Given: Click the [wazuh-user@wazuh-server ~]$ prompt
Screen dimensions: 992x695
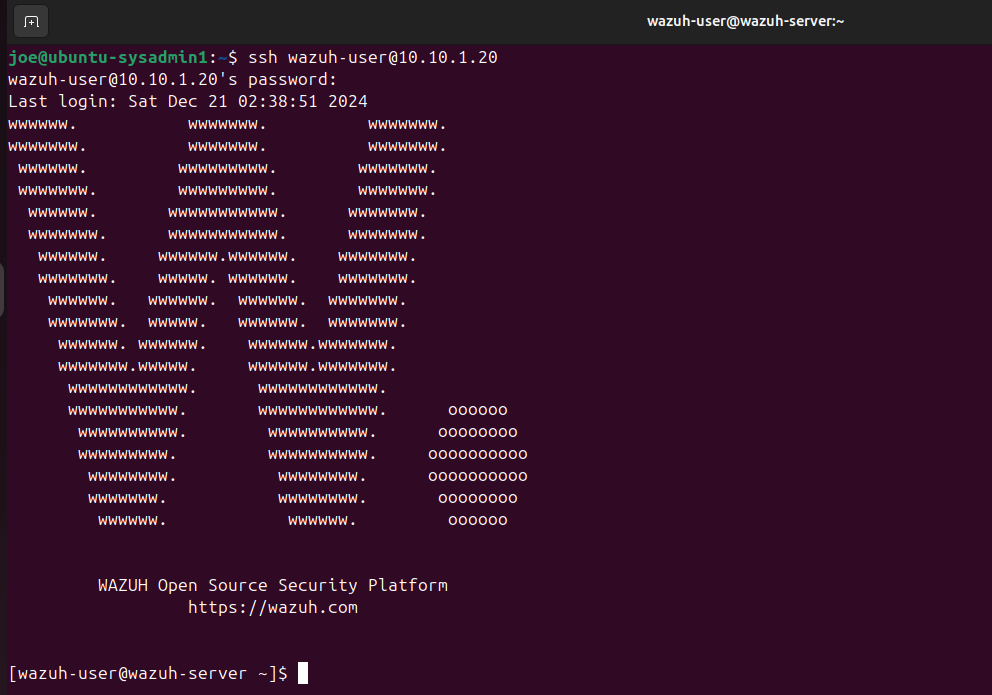Looking at the screenshot, I should tap(148, 673).
